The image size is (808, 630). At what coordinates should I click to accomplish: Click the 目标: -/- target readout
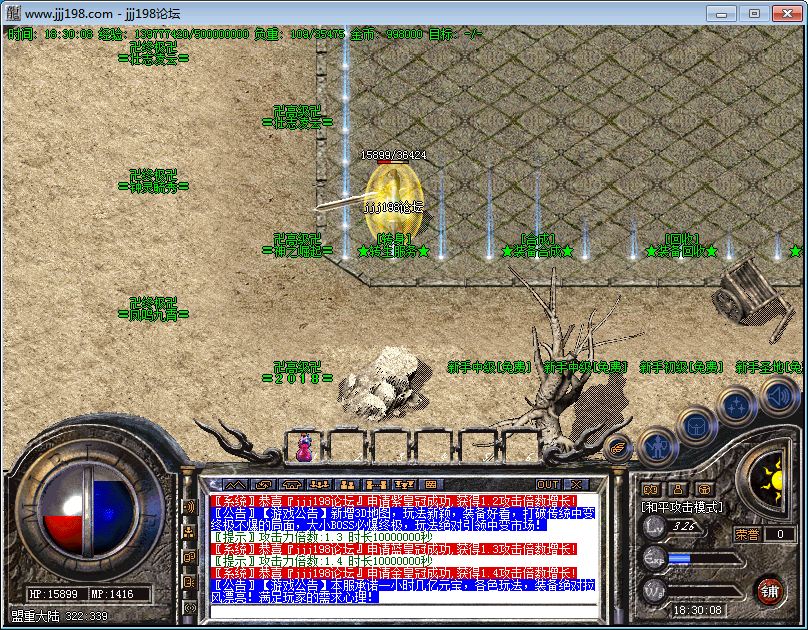click(456, 34)
